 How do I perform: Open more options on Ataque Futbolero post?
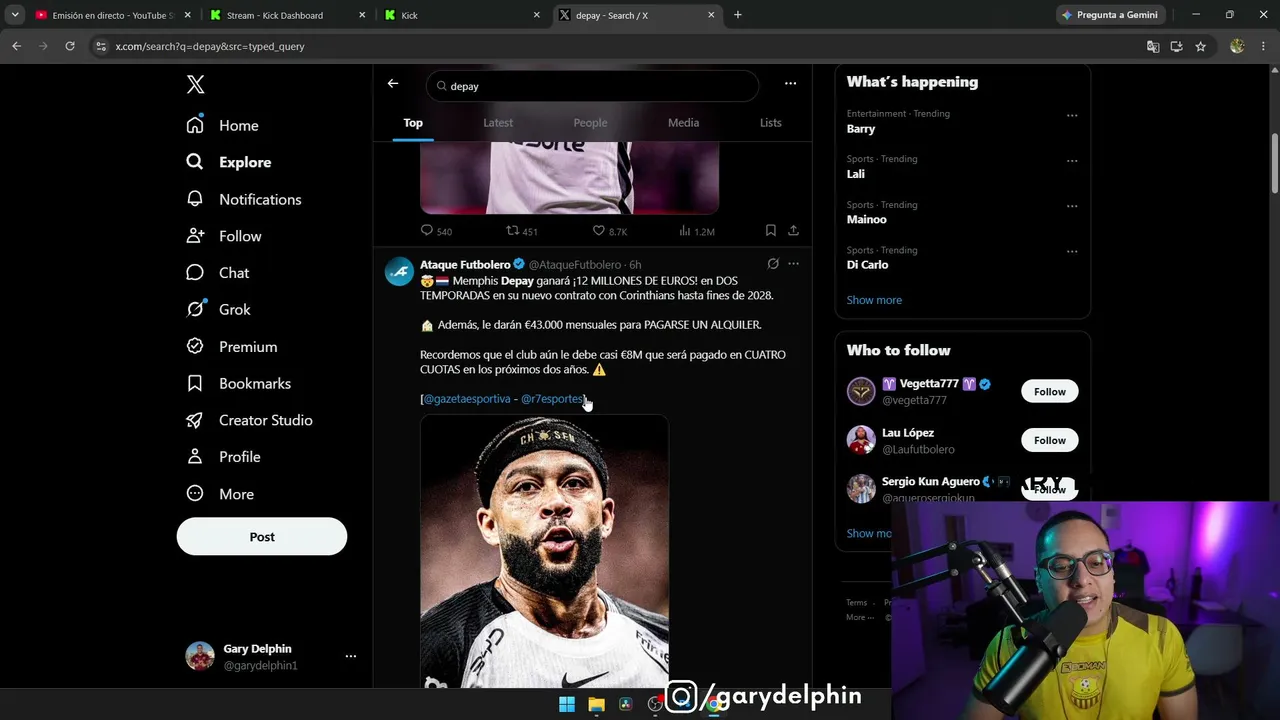tap(794, 264)
